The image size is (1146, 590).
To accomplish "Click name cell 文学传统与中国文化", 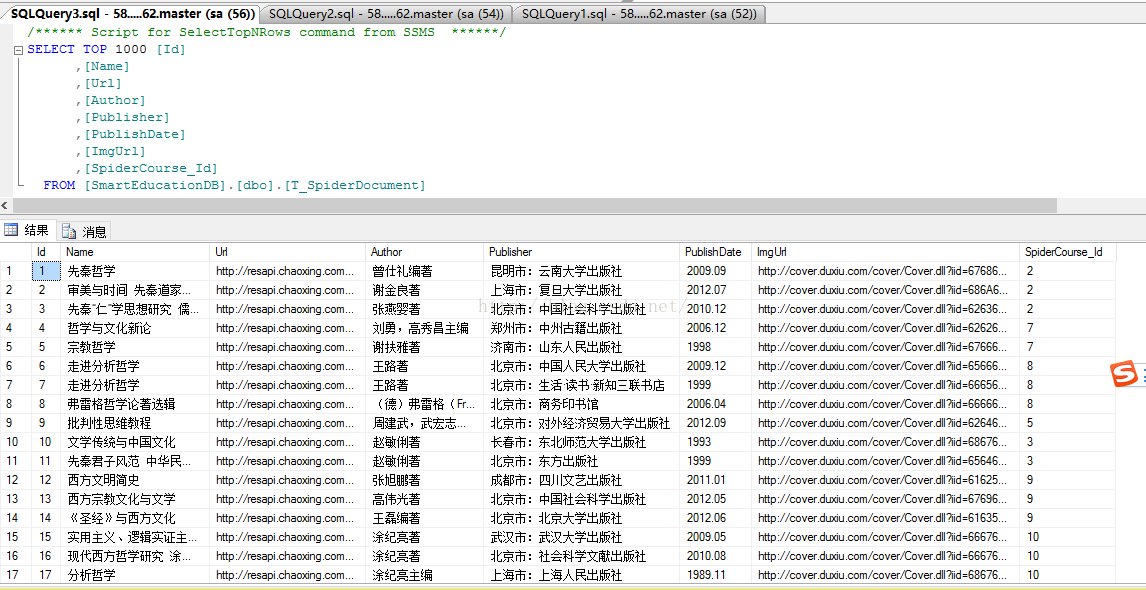I will coord(135,442).
